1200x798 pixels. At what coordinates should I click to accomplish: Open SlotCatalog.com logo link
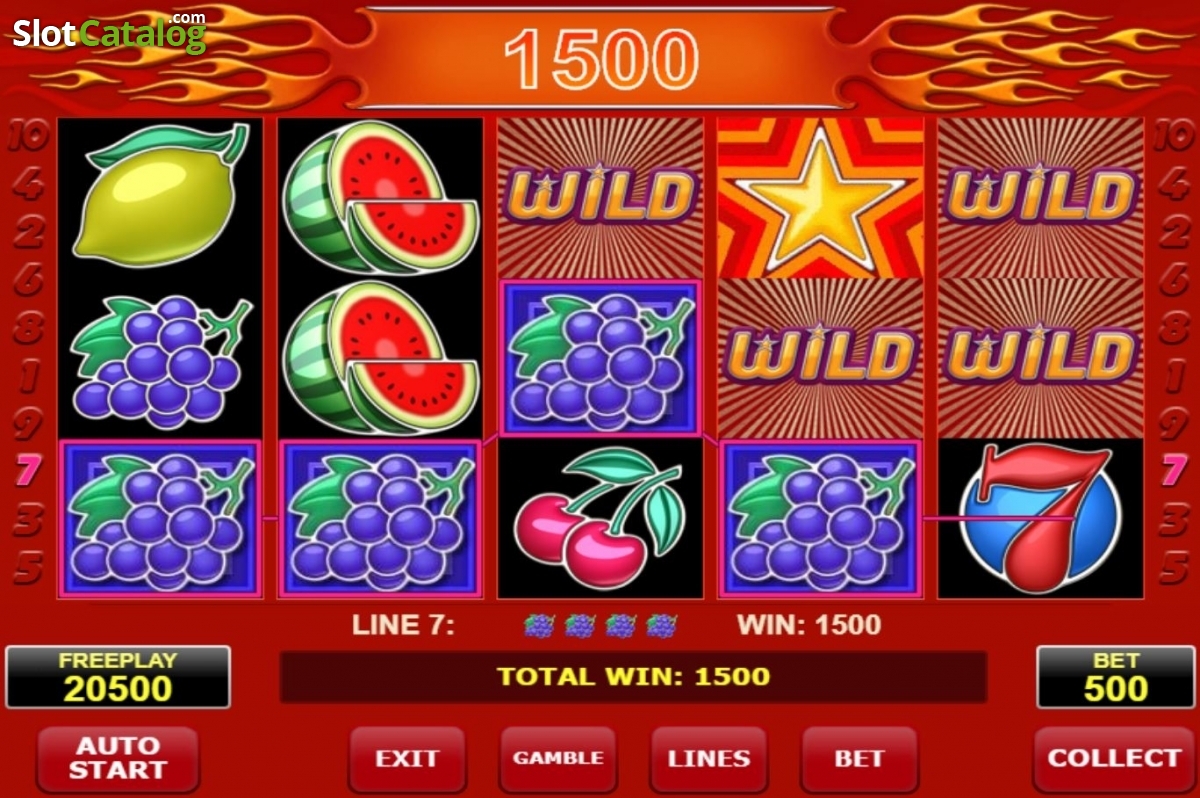point(108,34)
